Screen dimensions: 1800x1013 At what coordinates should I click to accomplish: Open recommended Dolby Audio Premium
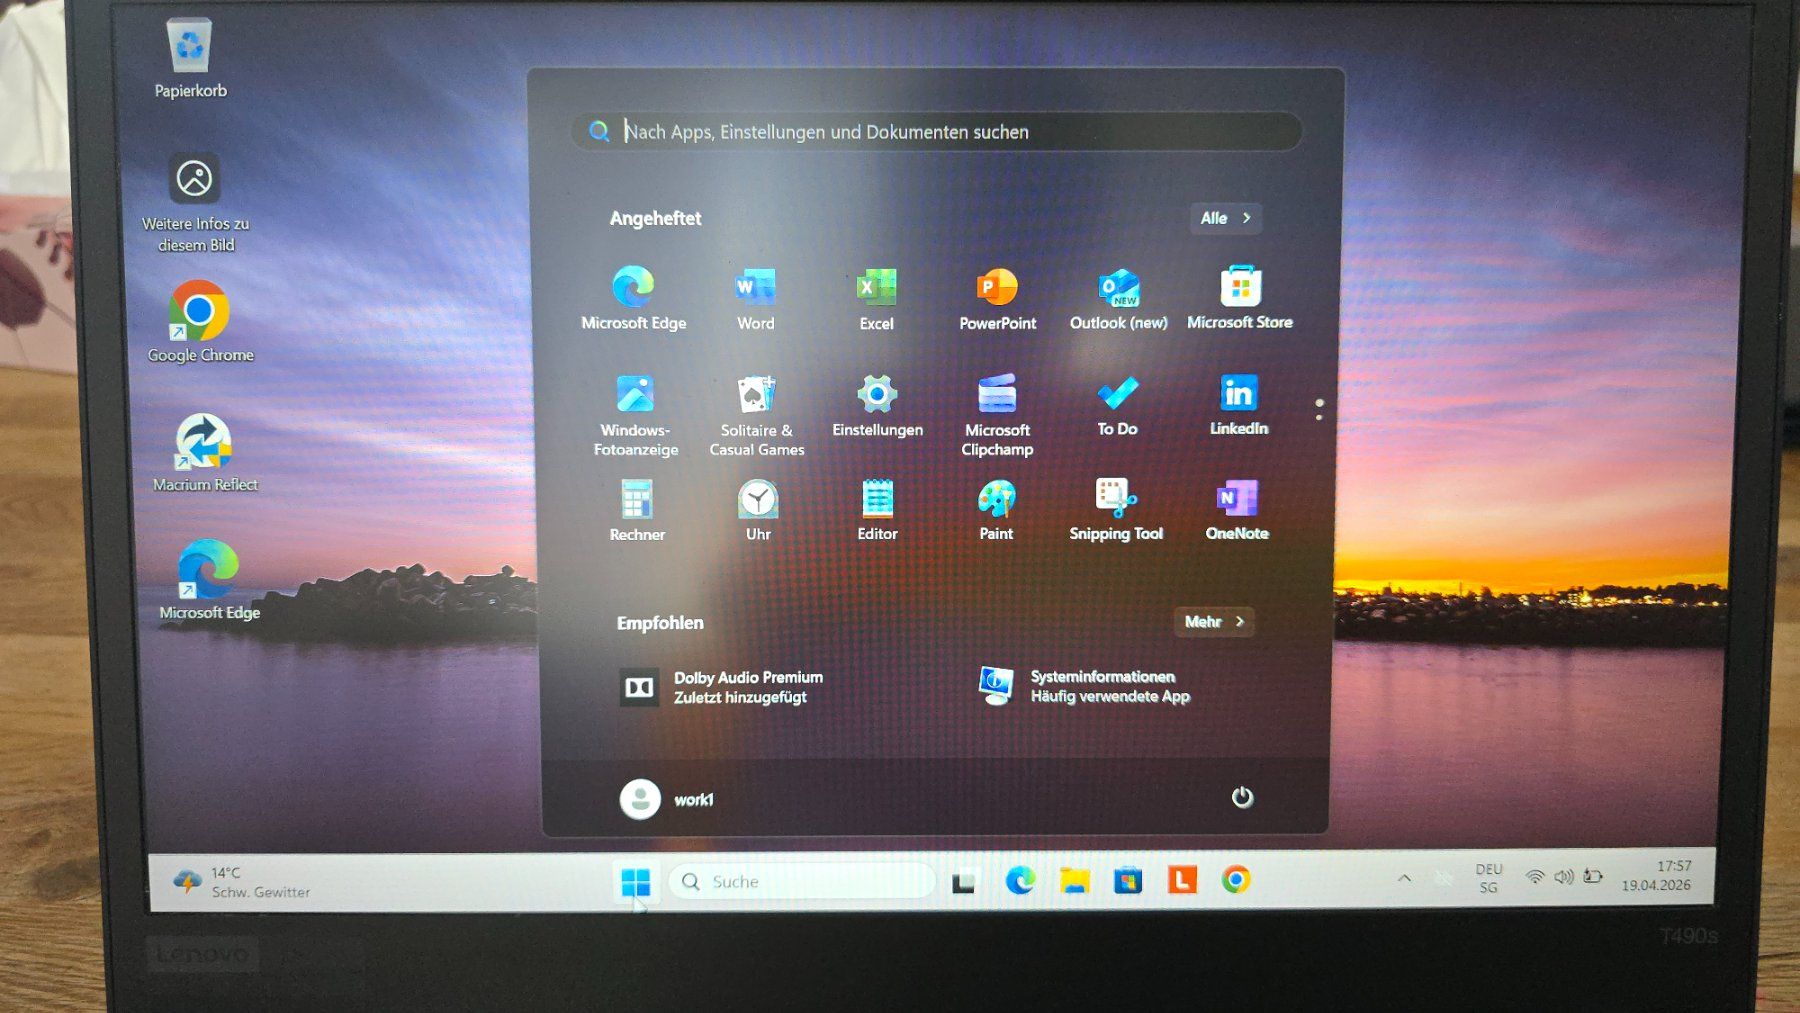[721, 687]
